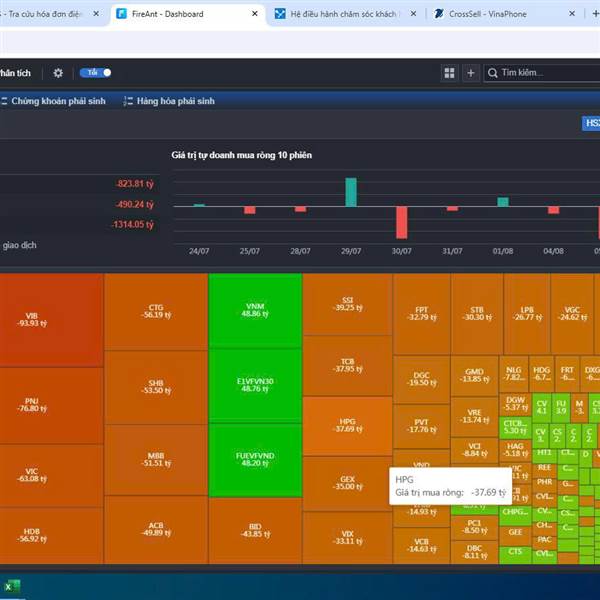
Task: Click the SHB -53.50 tỷ heatmap cell
Action: (x=156, y=387)
